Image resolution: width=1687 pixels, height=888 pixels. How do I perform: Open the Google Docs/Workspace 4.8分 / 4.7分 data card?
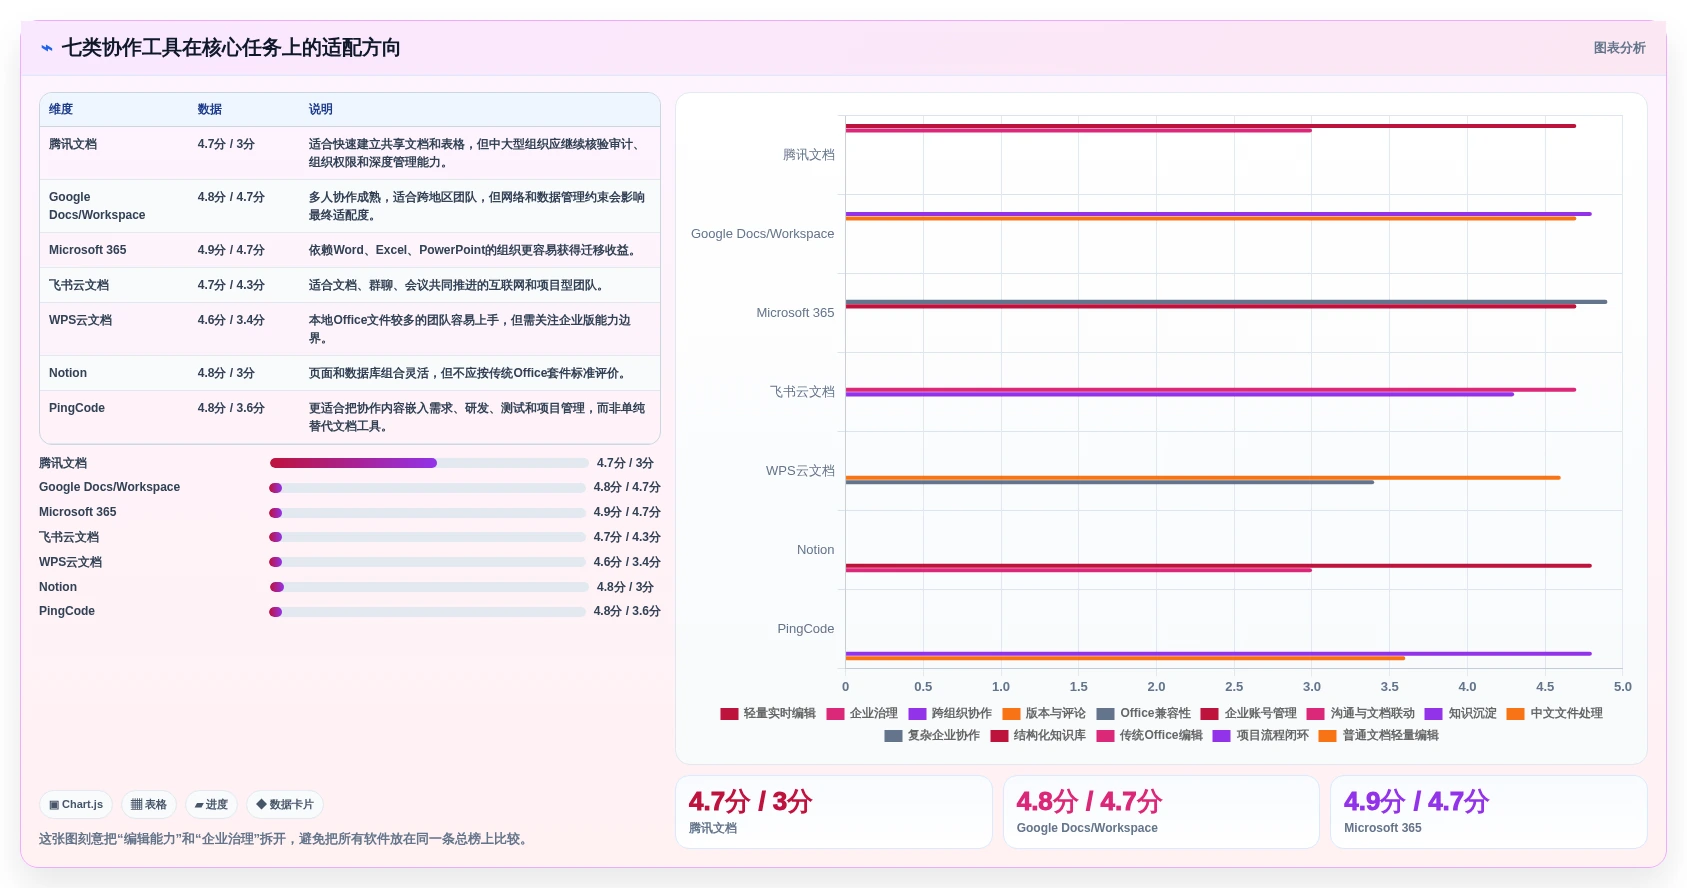[1161, 812]
